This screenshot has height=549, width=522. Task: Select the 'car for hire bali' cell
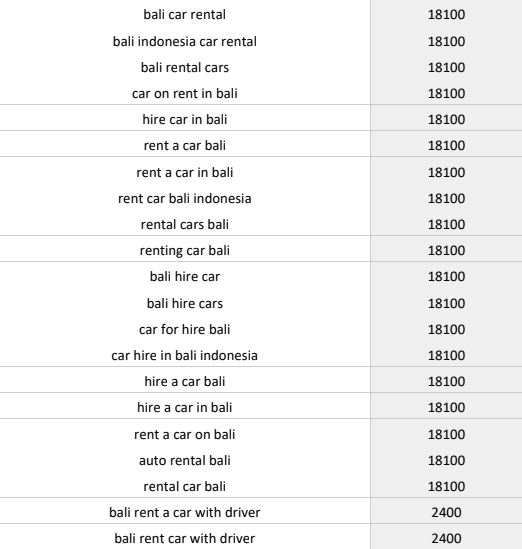coord(185,329)
